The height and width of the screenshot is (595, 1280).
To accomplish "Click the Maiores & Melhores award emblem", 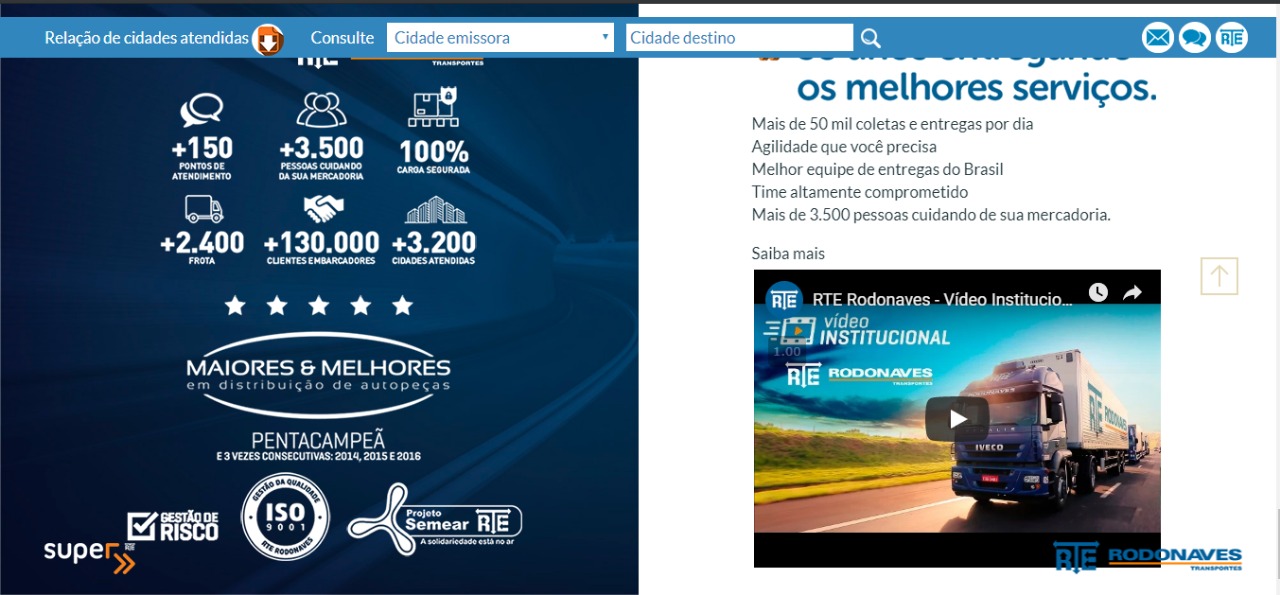I will point(319,374).
